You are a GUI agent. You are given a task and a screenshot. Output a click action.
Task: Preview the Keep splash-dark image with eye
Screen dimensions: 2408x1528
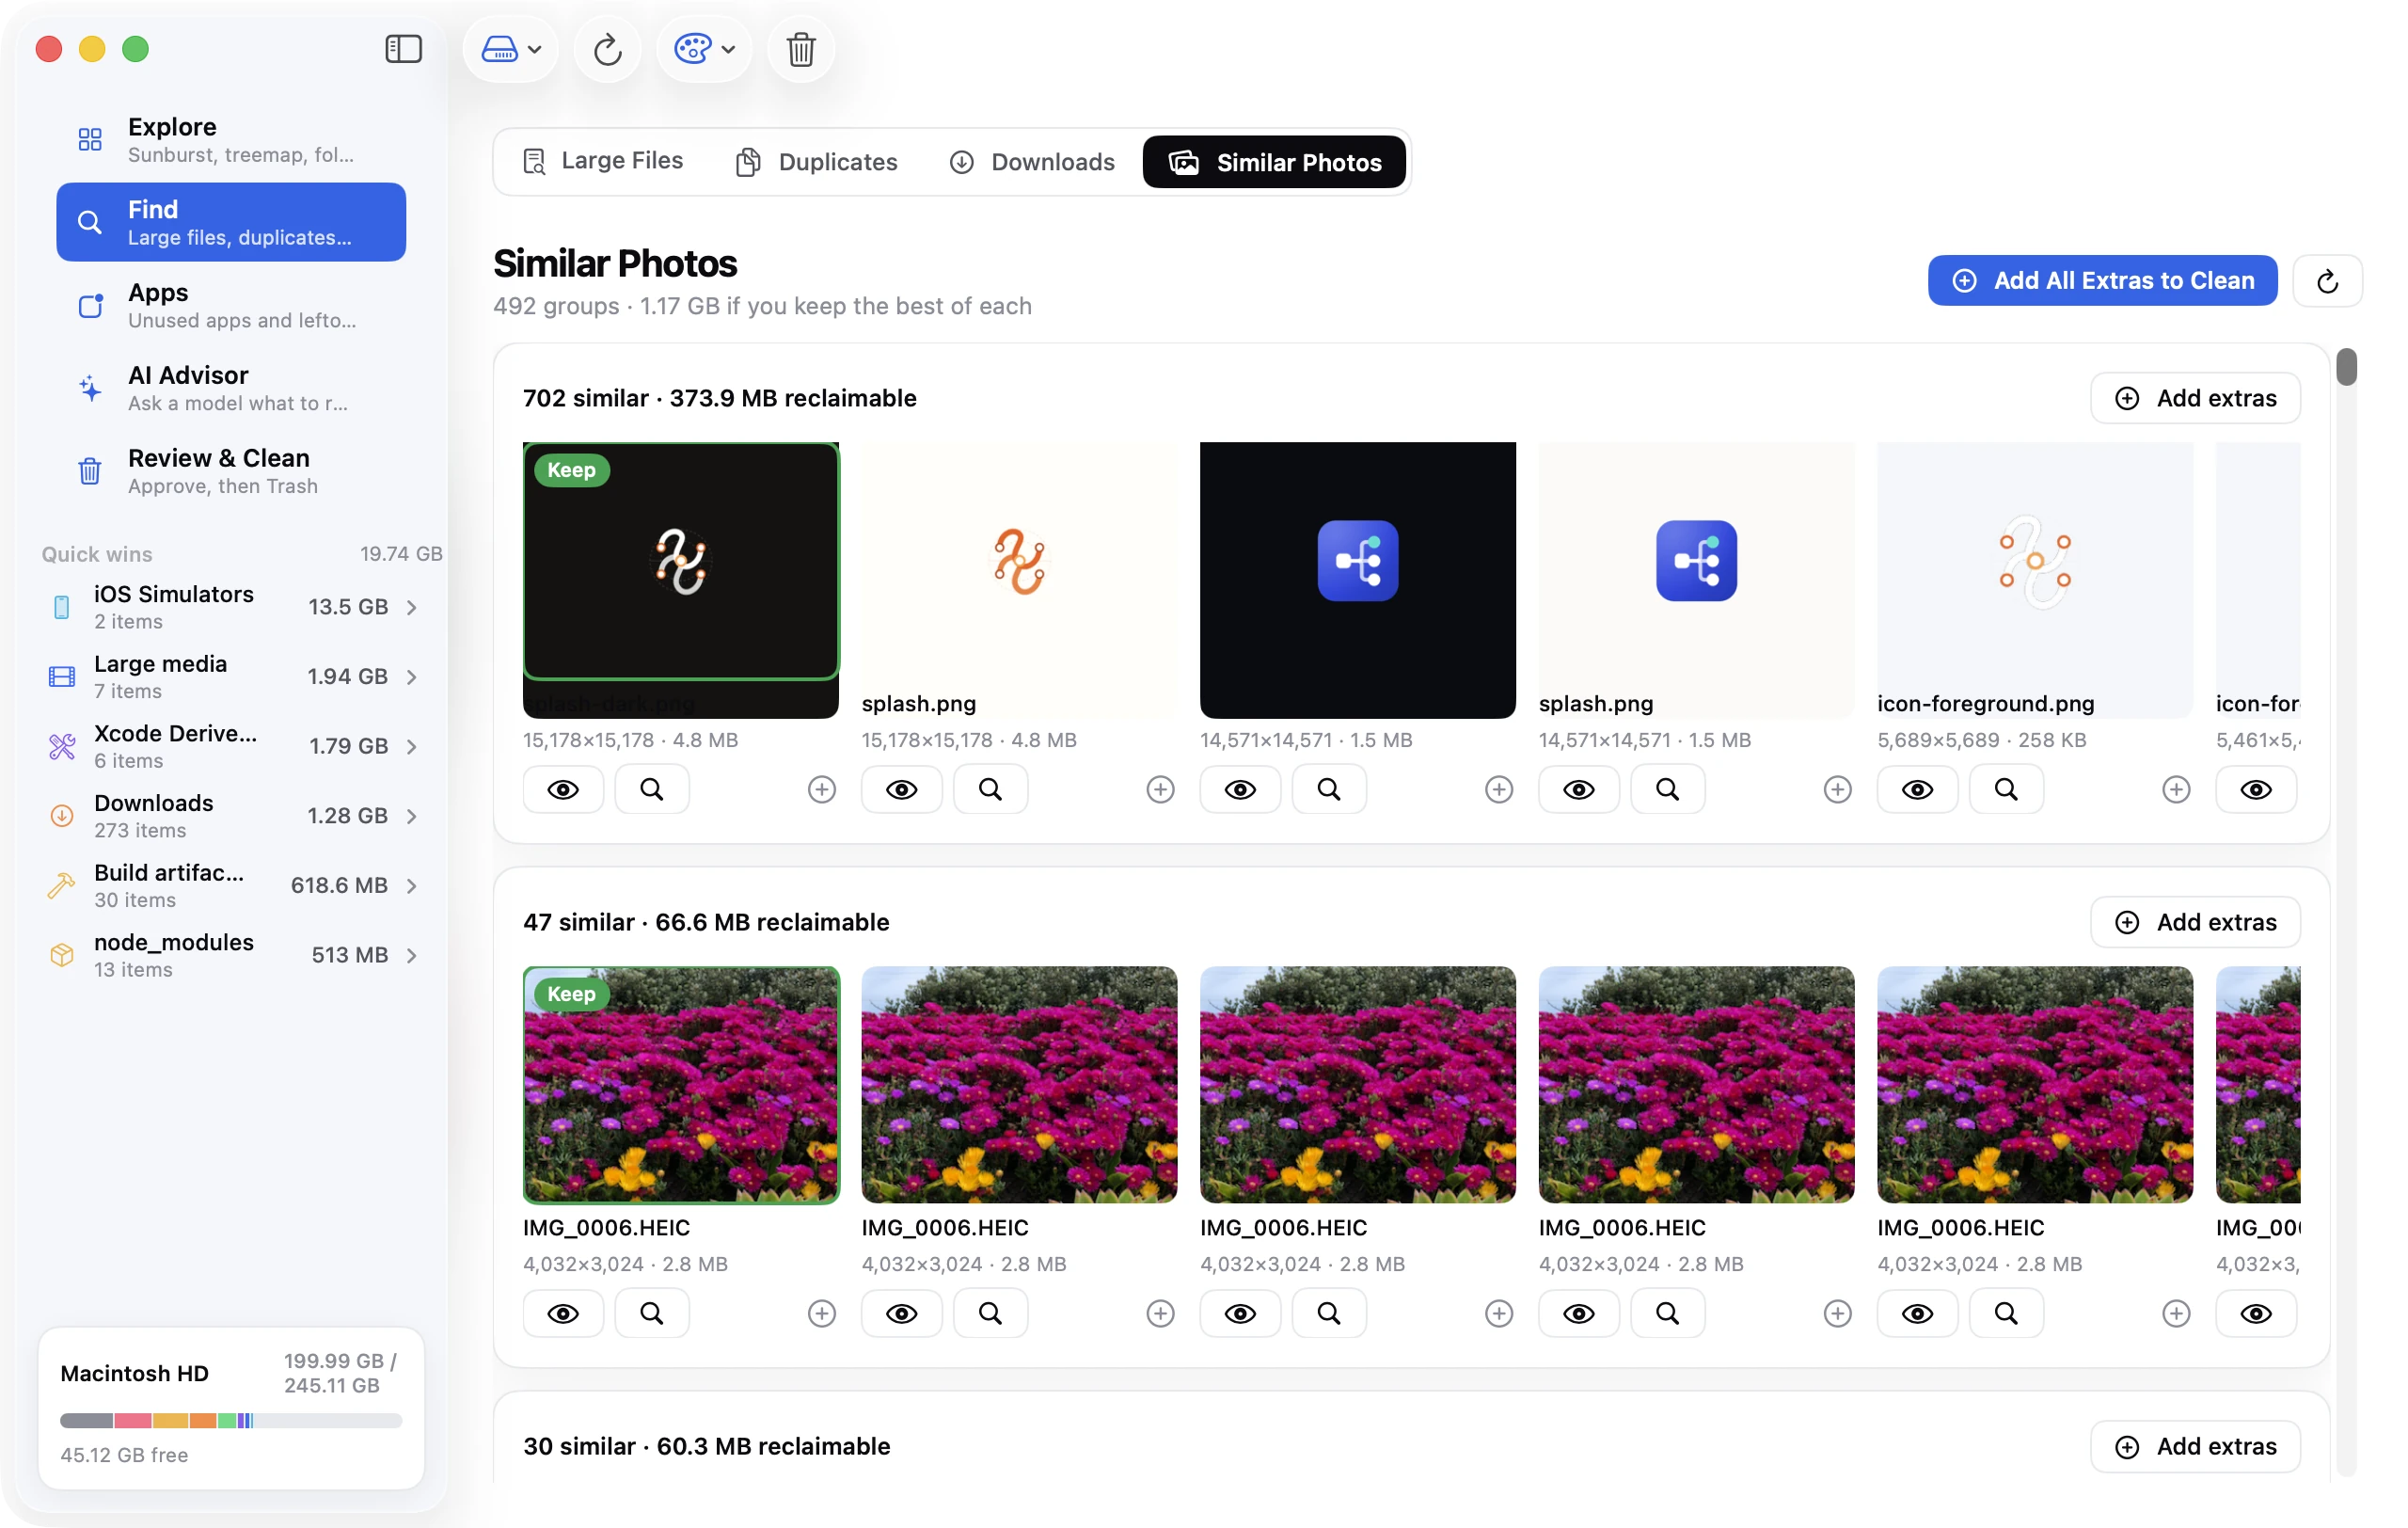tap(563, 790)
